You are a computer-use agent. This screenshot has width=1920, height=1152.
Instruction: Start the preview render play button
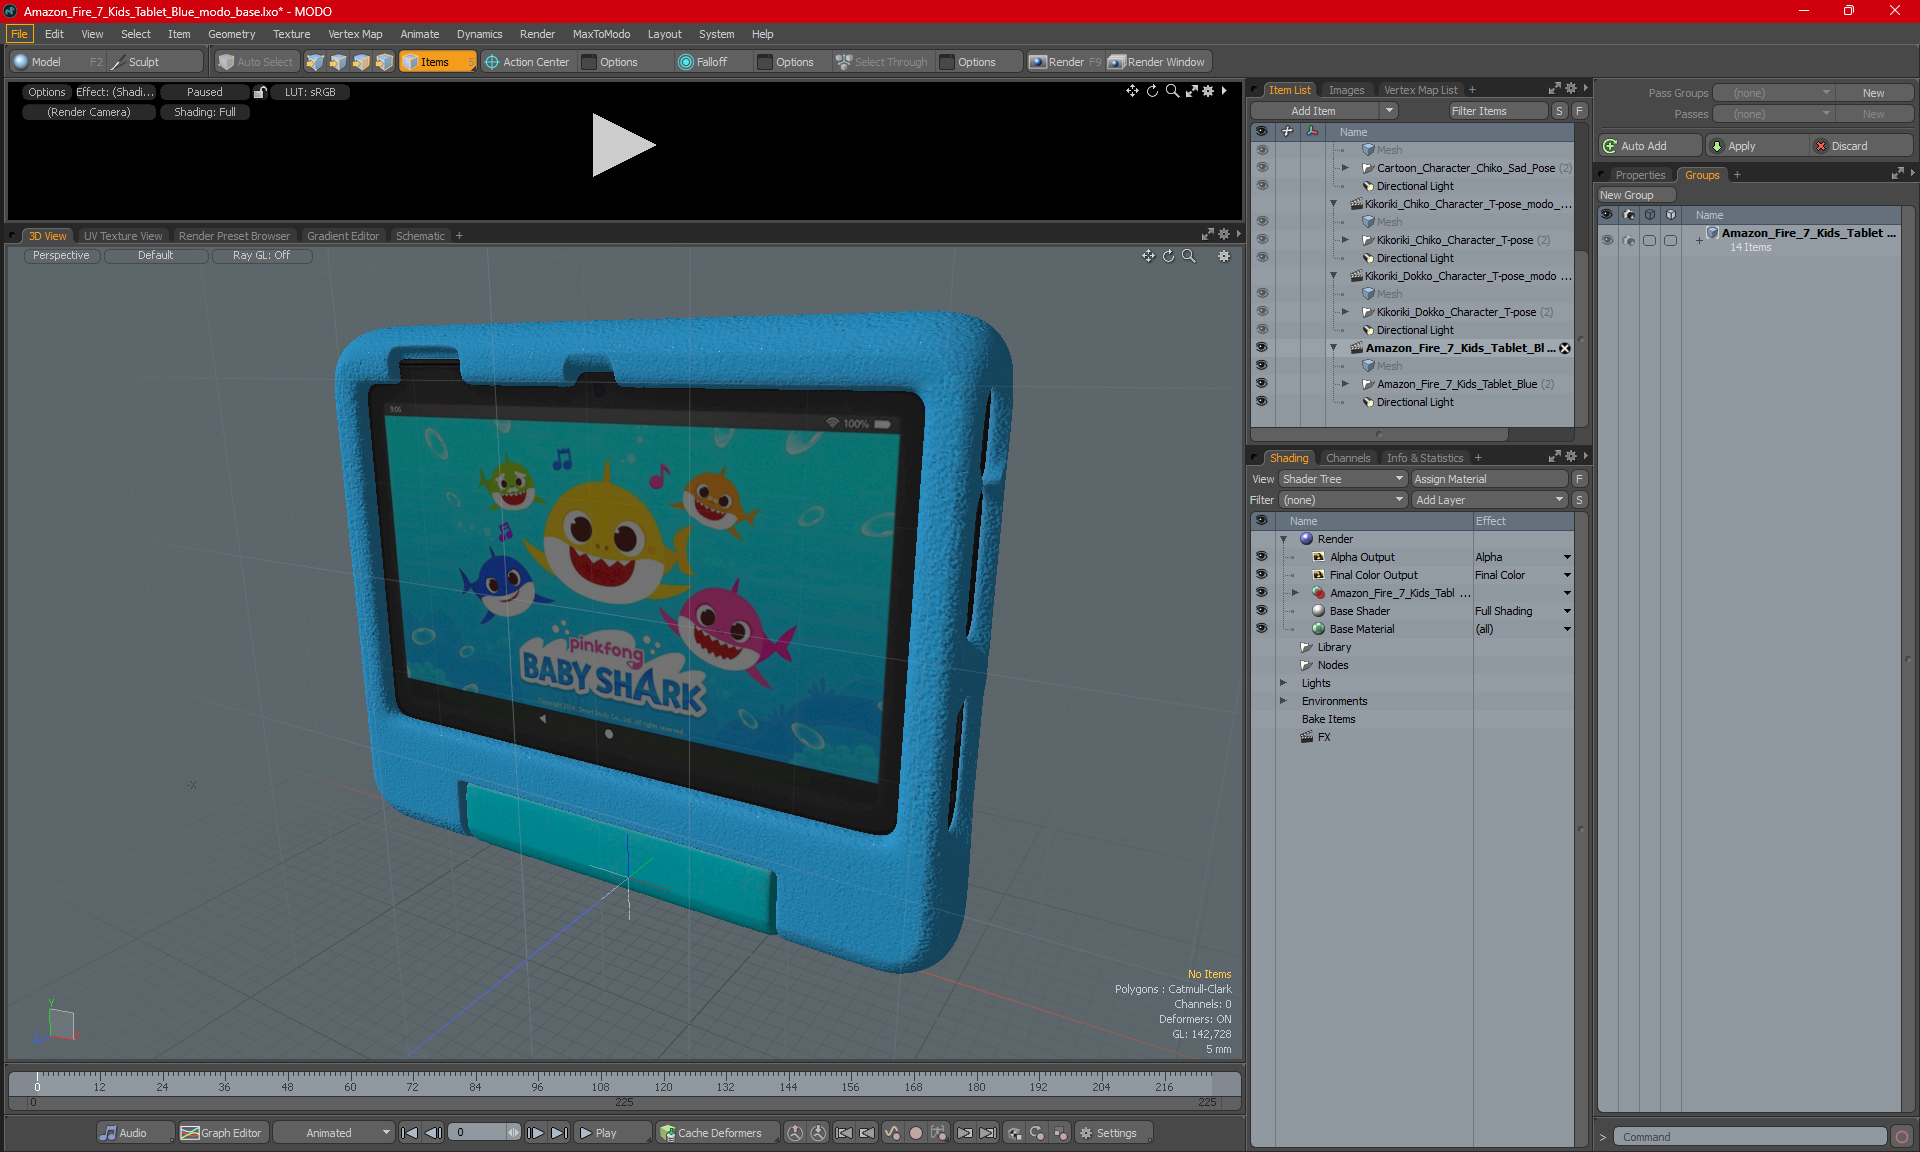(x=623, y=145)
